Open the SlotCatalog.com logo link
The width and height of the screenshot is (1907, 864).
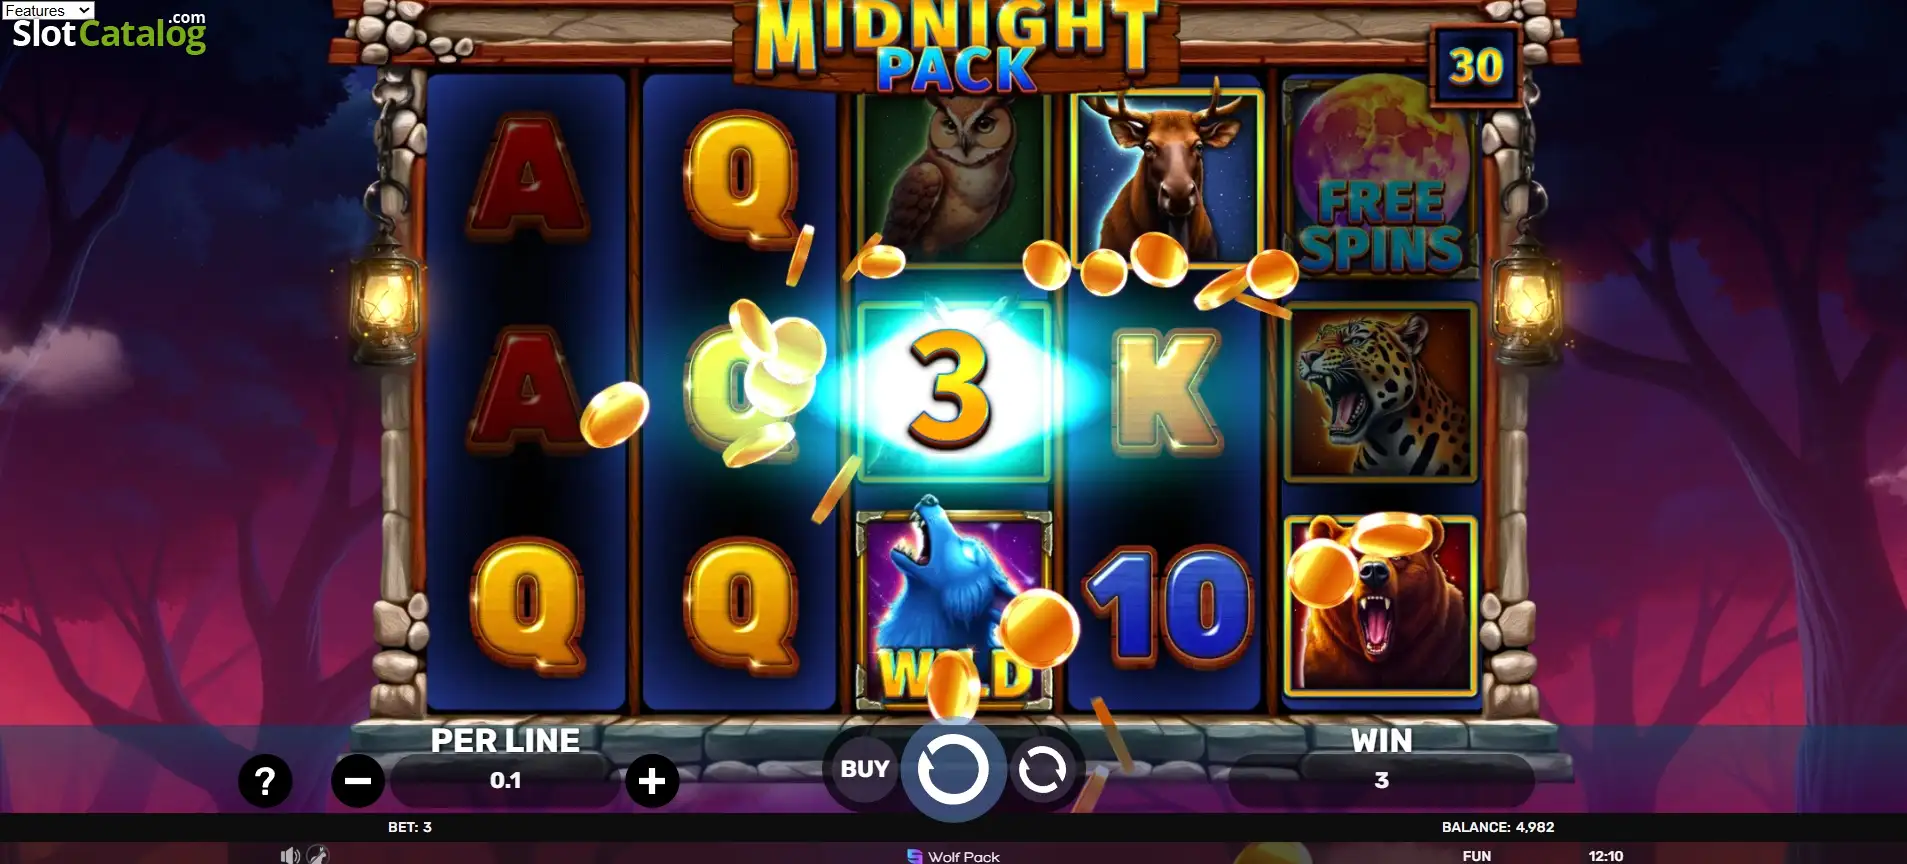109,33
